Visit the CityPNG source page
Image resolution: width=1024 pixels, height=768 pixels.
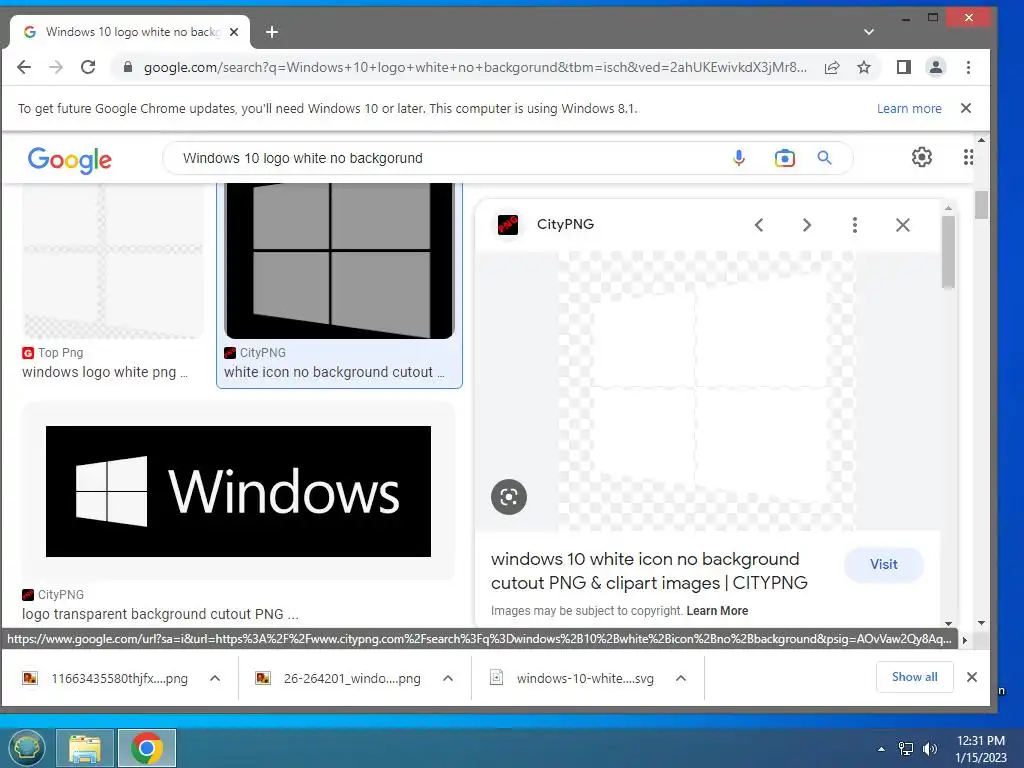884,564
